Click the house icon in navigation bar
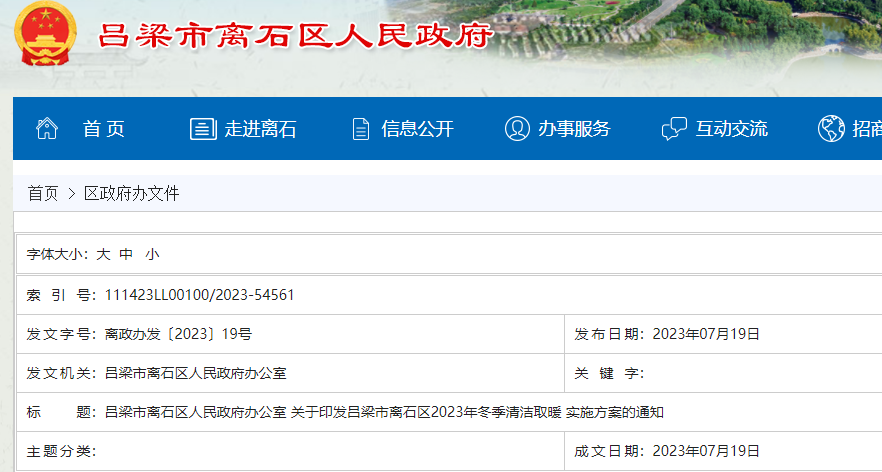Screen dimensions: 882x472 pos(47,129)
